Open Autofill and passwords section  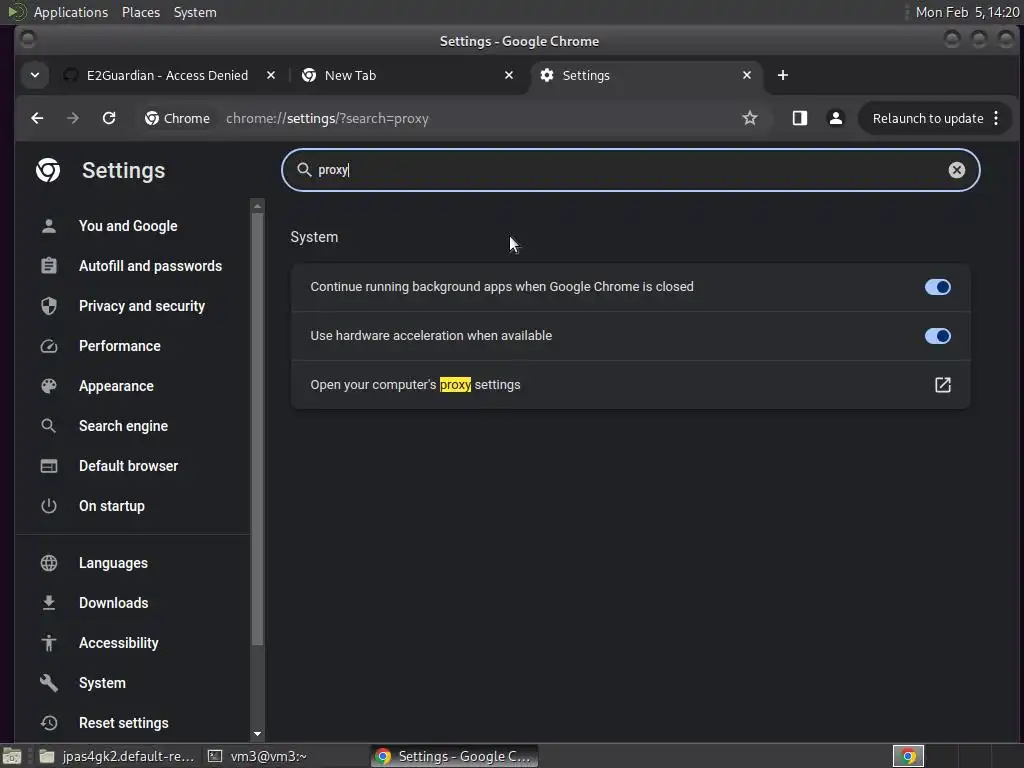coord(150,266)
